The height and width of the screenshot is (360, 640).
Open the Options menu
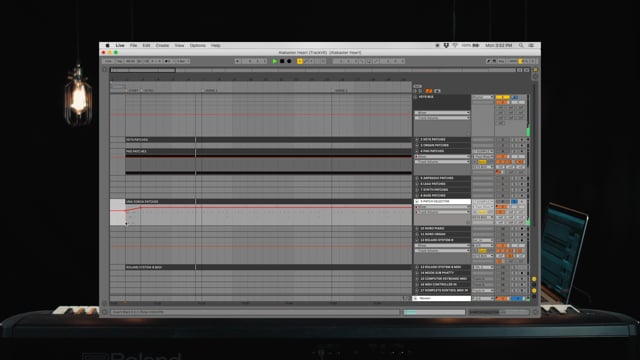198,45
